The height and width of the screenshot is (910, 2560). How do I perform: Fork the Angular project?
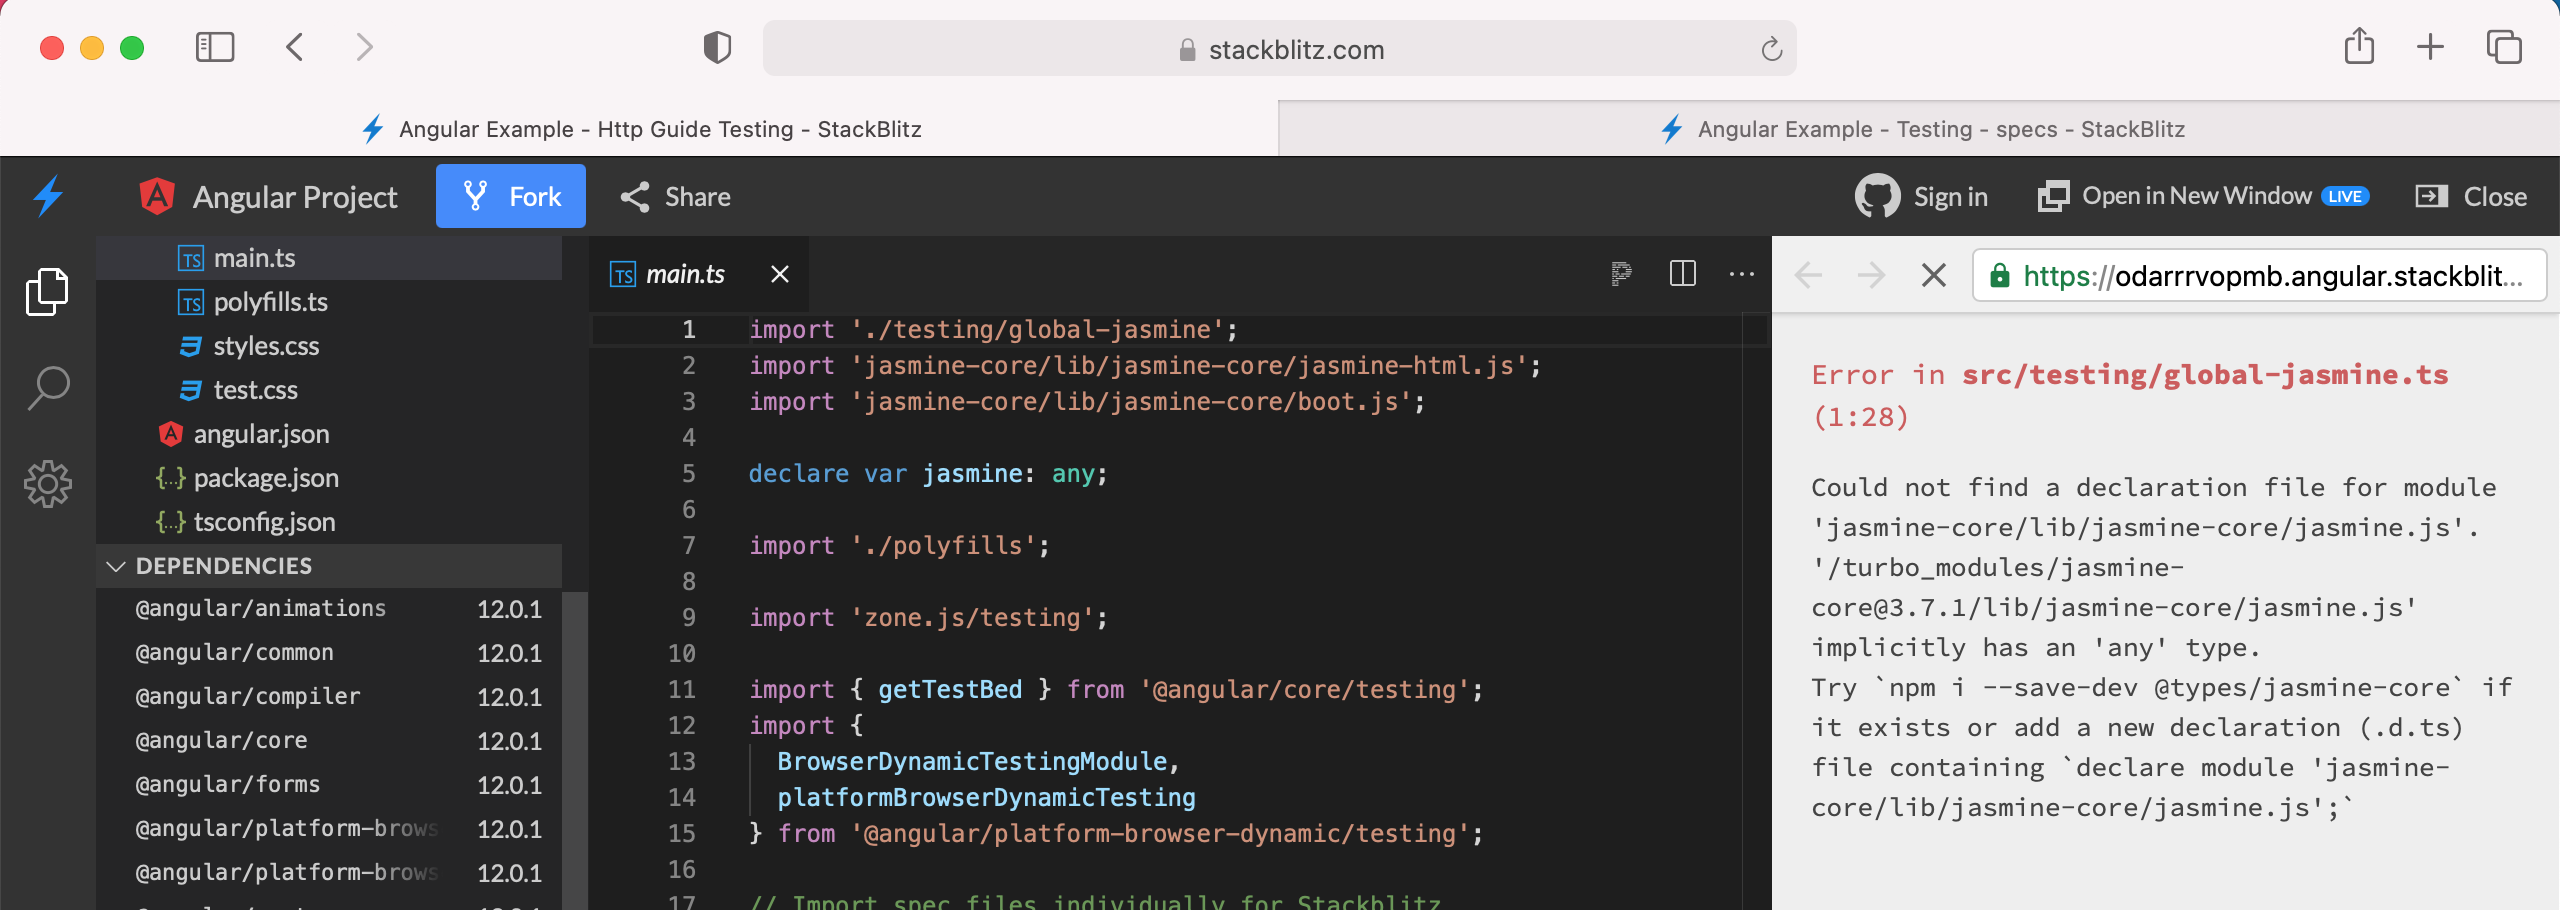[511, 196]
